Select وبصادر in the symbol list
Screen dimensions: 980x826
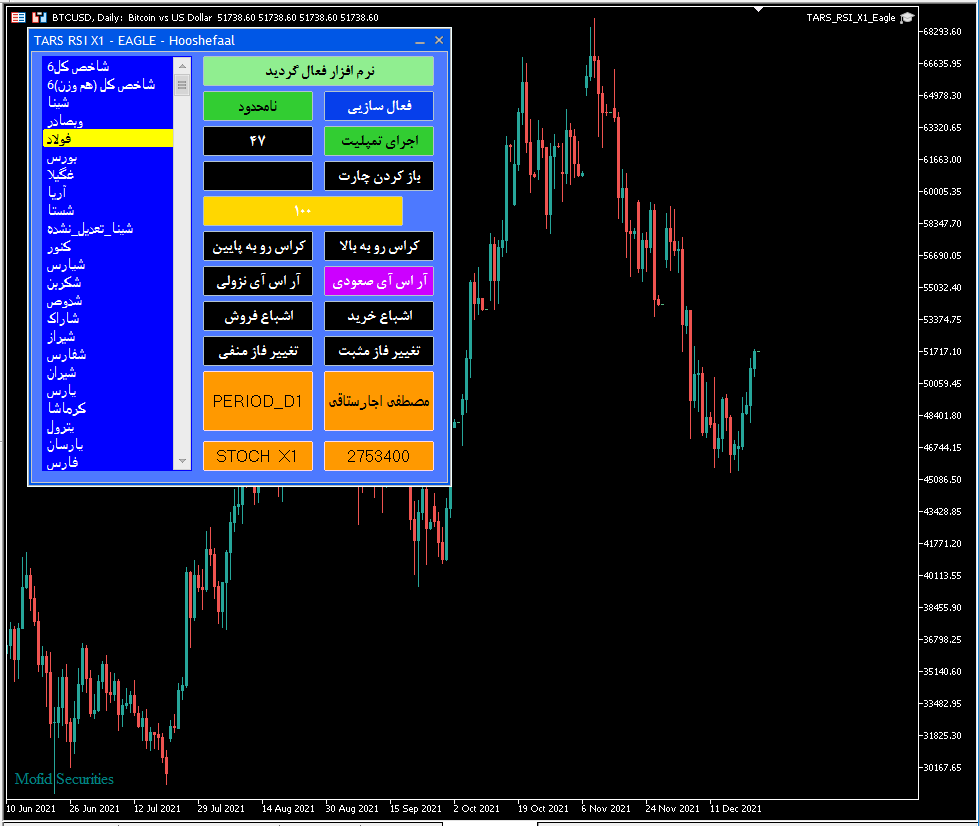[x=108, y=121]
